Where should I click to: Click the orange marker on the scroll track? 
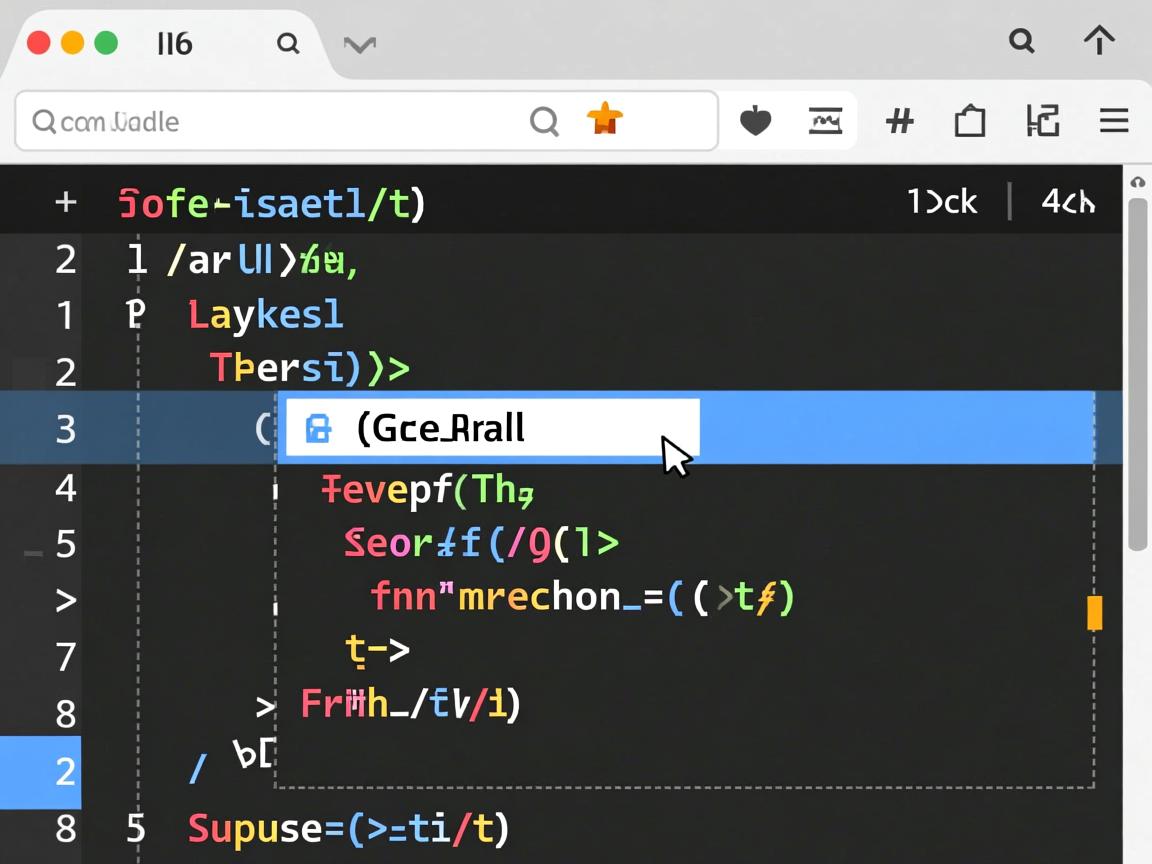click(1094, 612)
